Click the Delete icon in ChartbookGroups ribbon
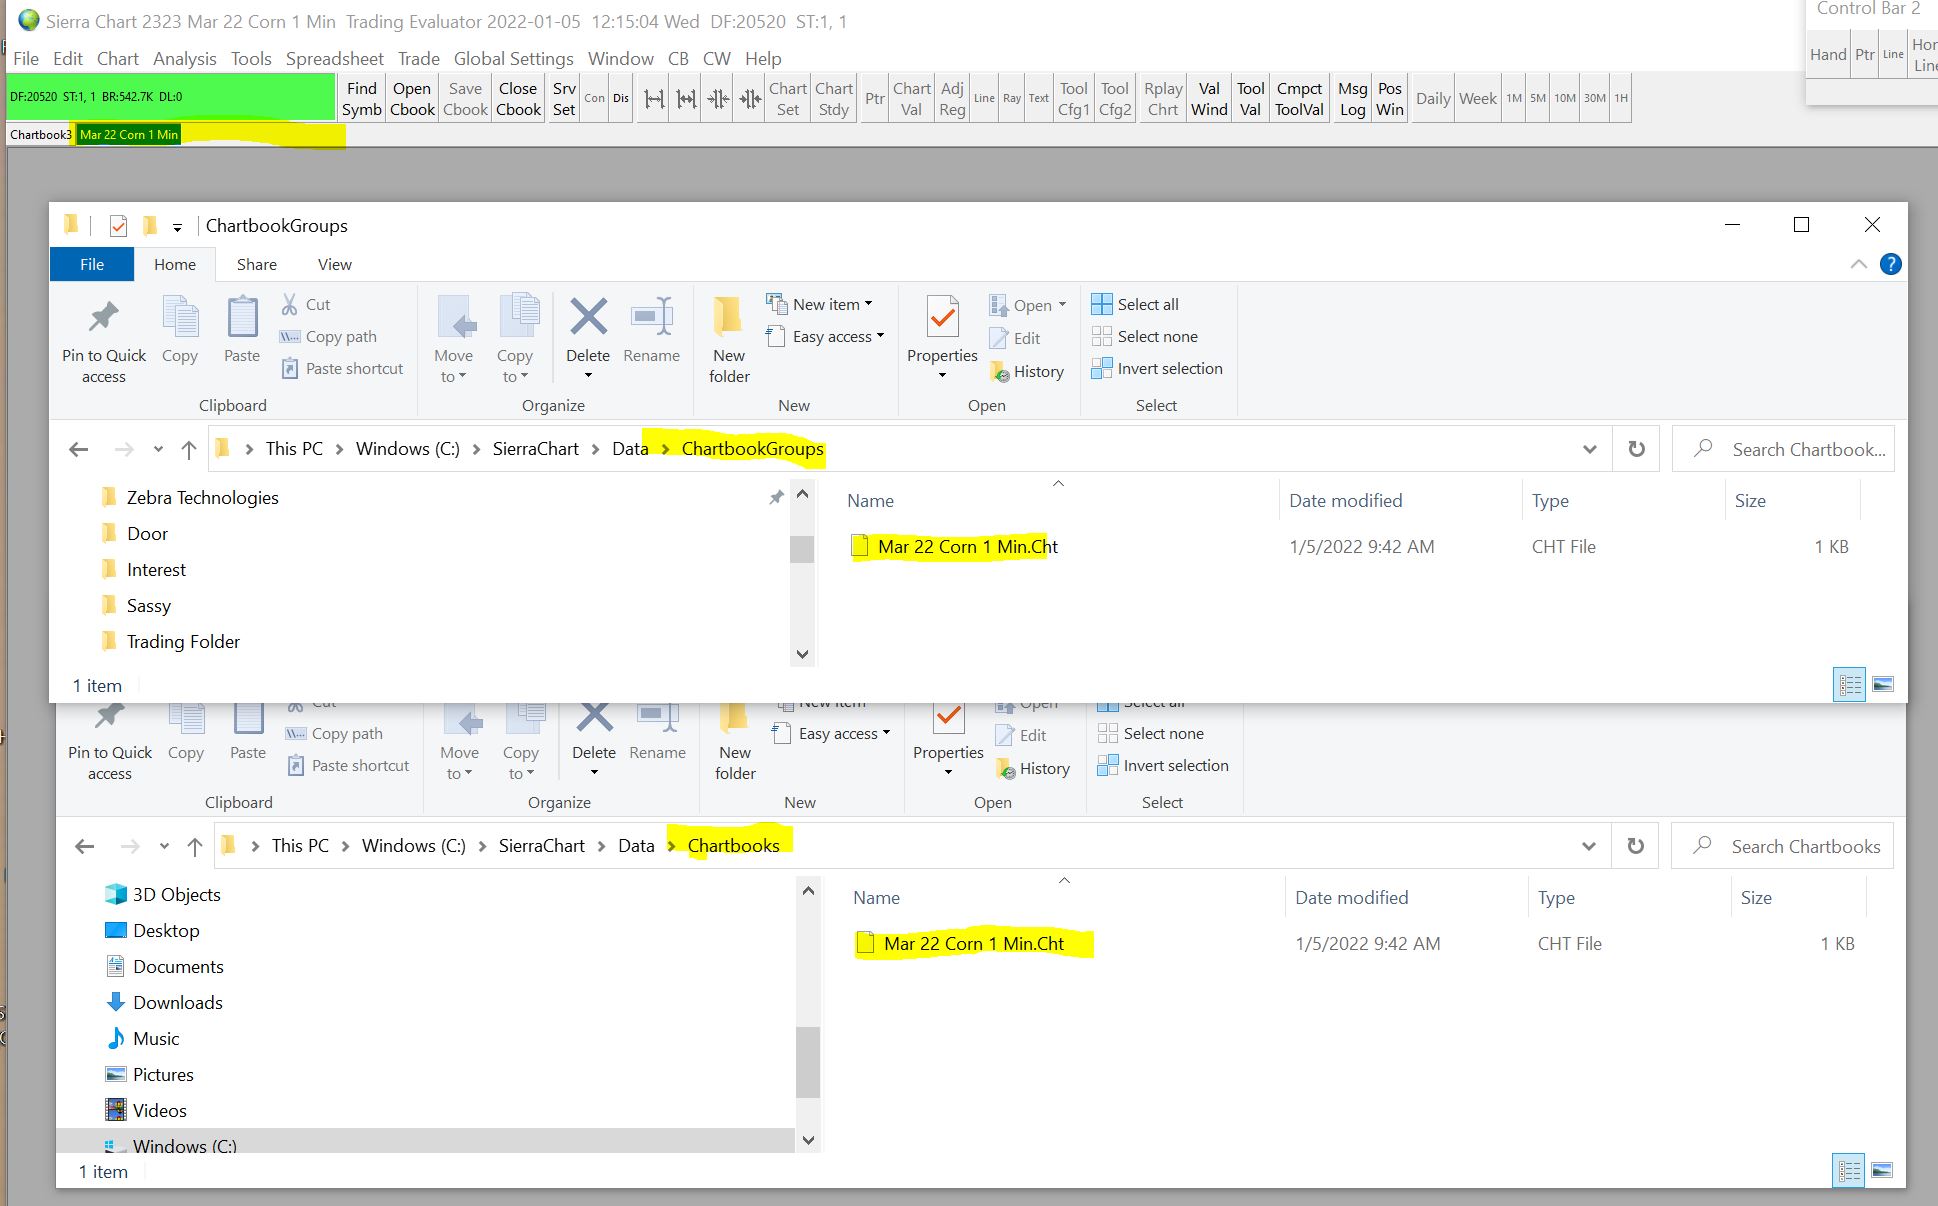 tap(588, 318)
